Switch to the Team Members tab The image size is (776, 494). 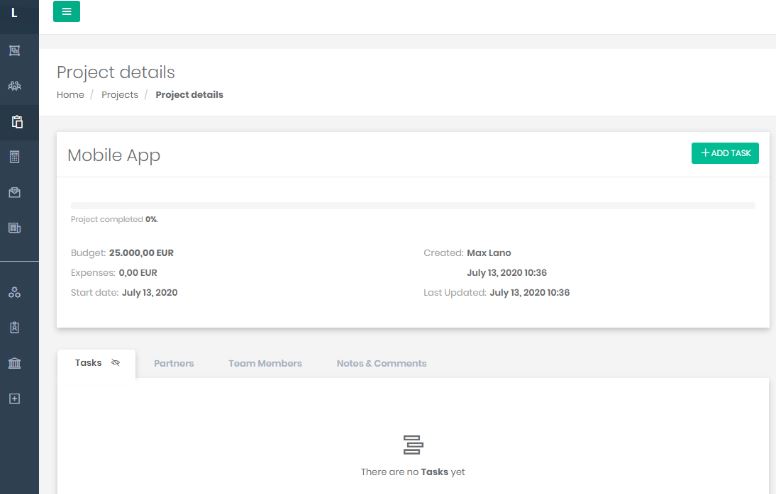pyautogui.click(x=265, y=363)
